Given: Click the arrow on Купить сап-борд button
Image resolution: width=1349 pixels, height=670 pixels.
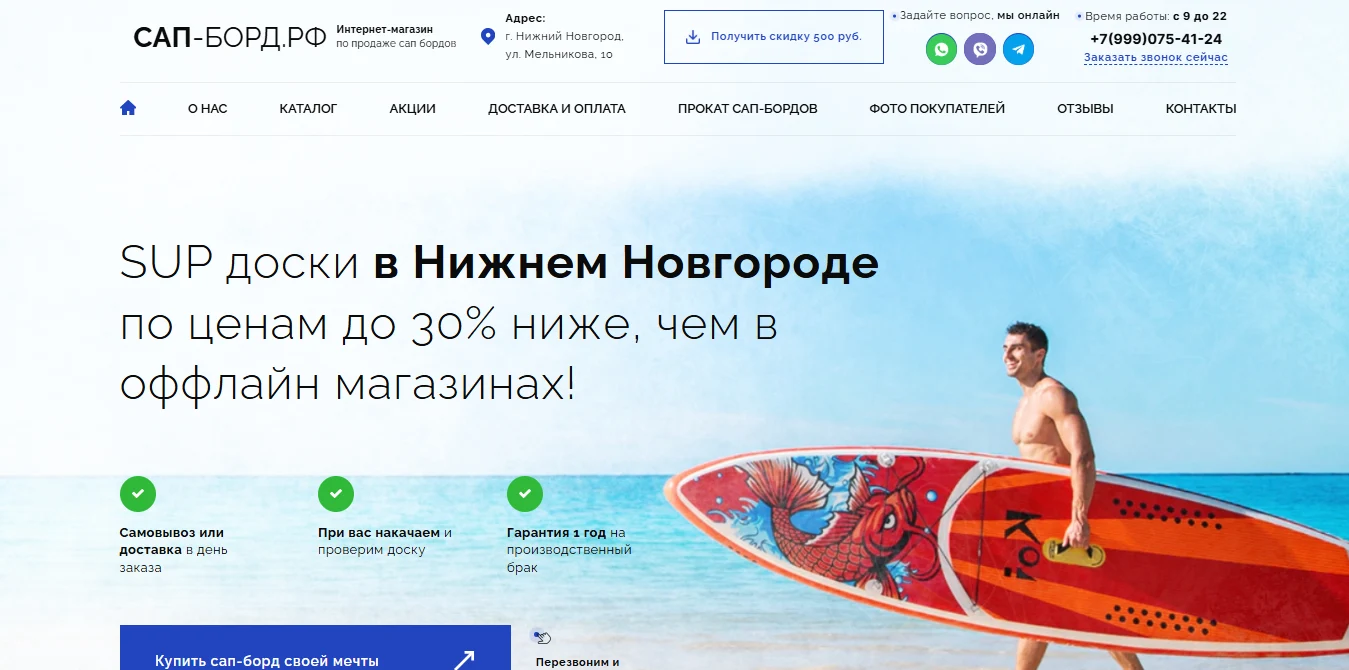Looking at the screenshot, I should click(464, 660).
